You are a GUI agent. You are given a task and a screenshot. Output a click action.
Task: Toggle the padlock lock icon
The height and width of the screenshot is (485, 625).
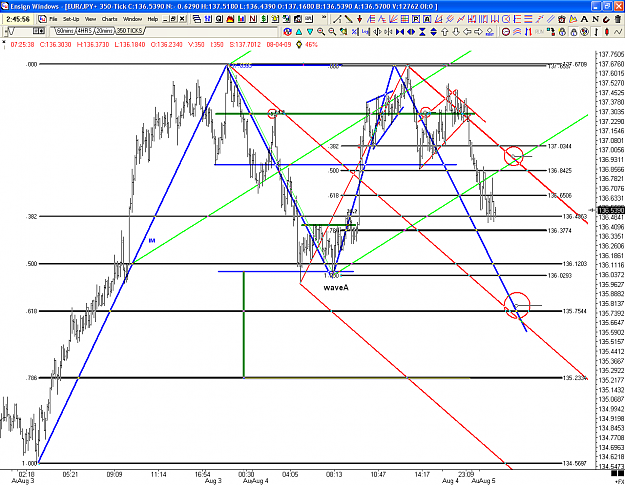tap(574, 31)
